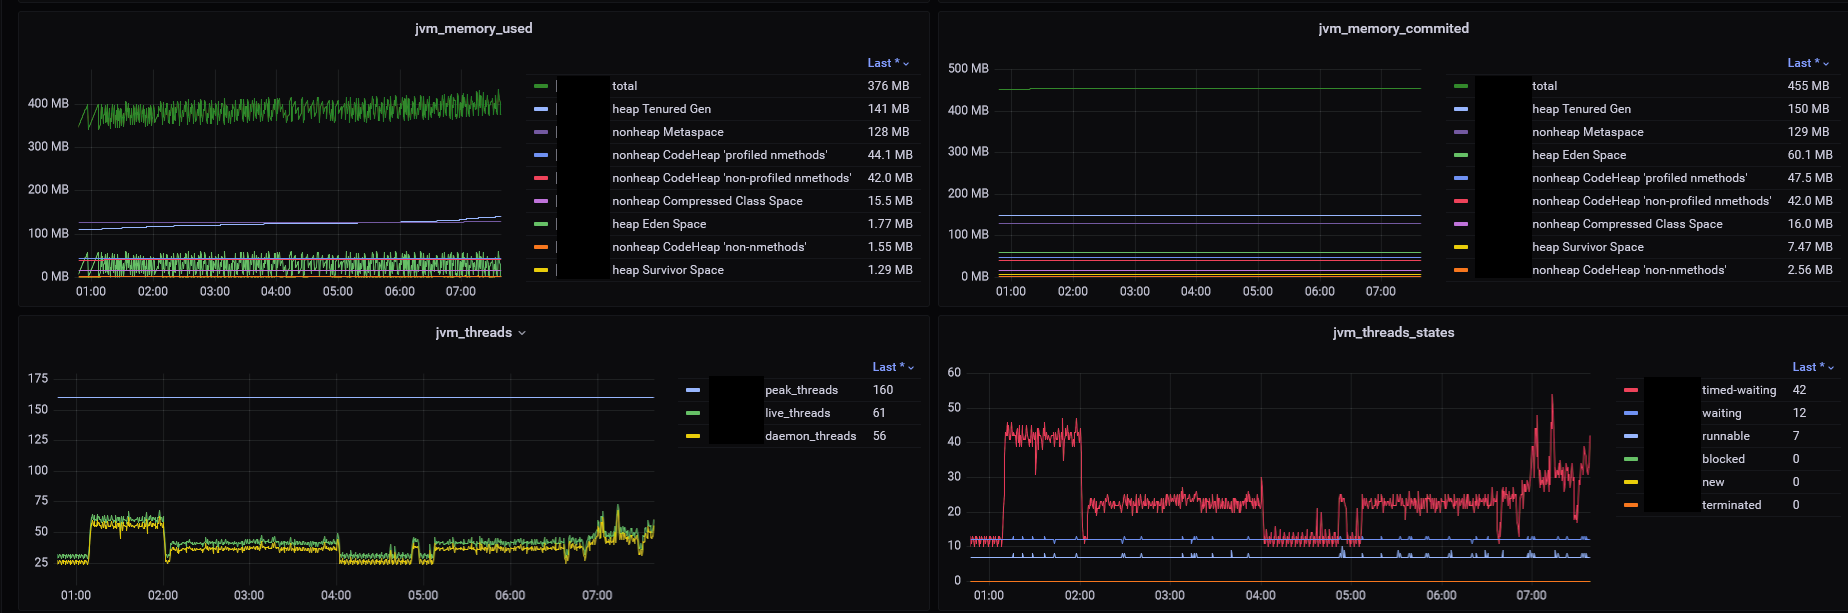1848x613 pixels.
Task: Click color swatch of daemon_threads series
Action: 693,436
